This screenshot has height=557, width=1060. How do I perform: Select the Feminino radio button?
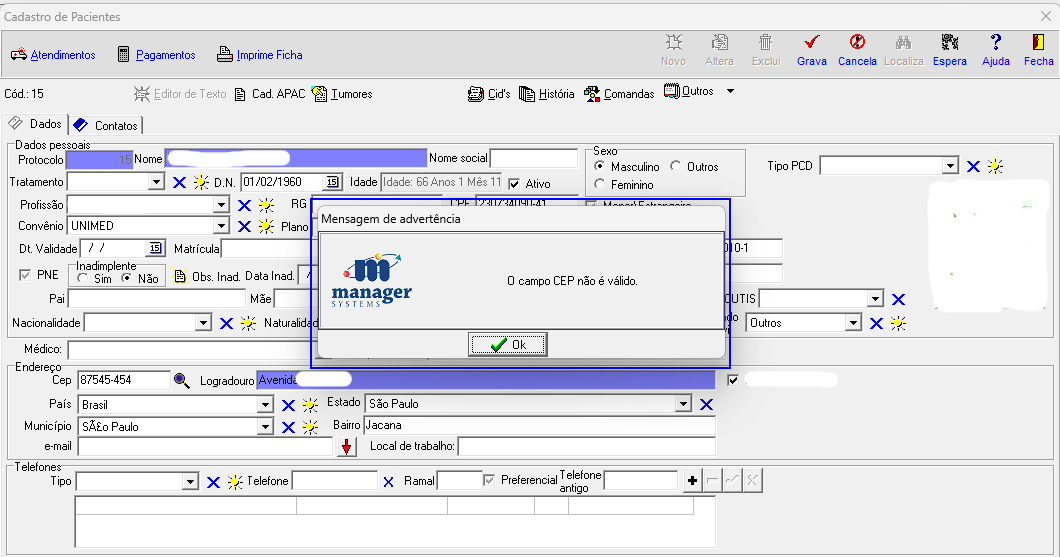(600, 185)
